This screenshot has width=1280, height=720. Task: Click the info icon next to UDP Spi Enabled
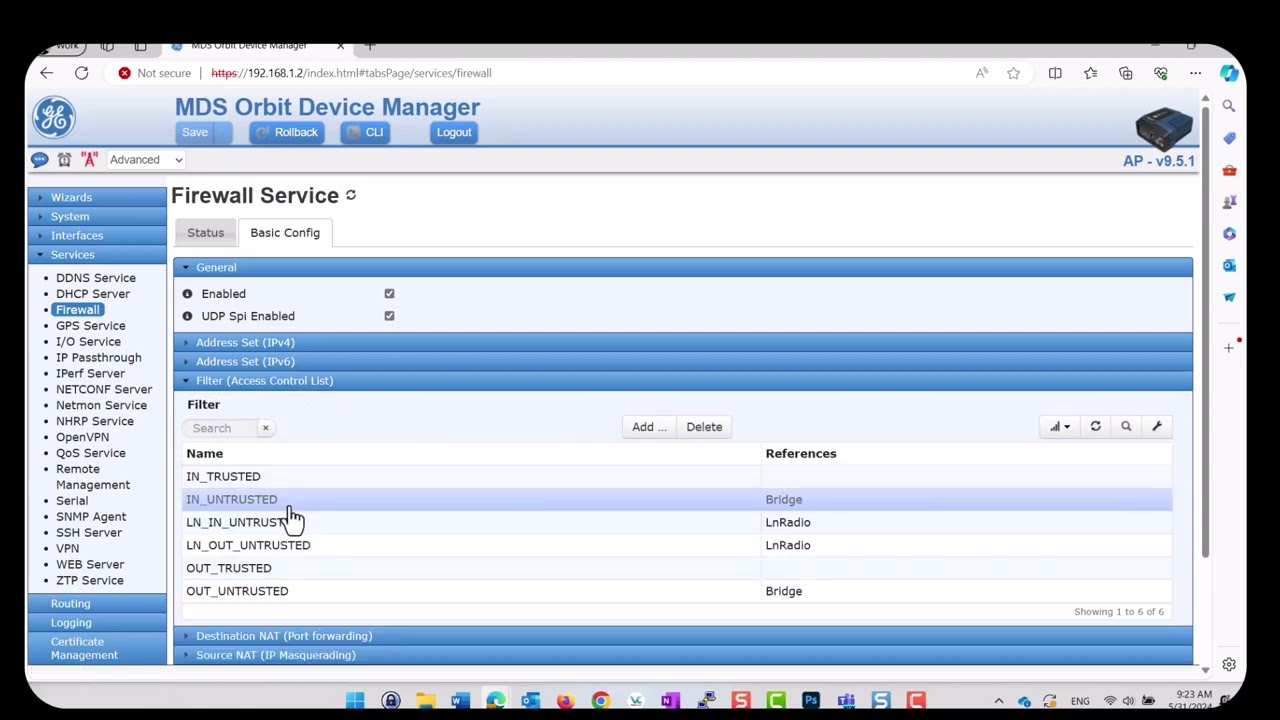click(187, 316)
